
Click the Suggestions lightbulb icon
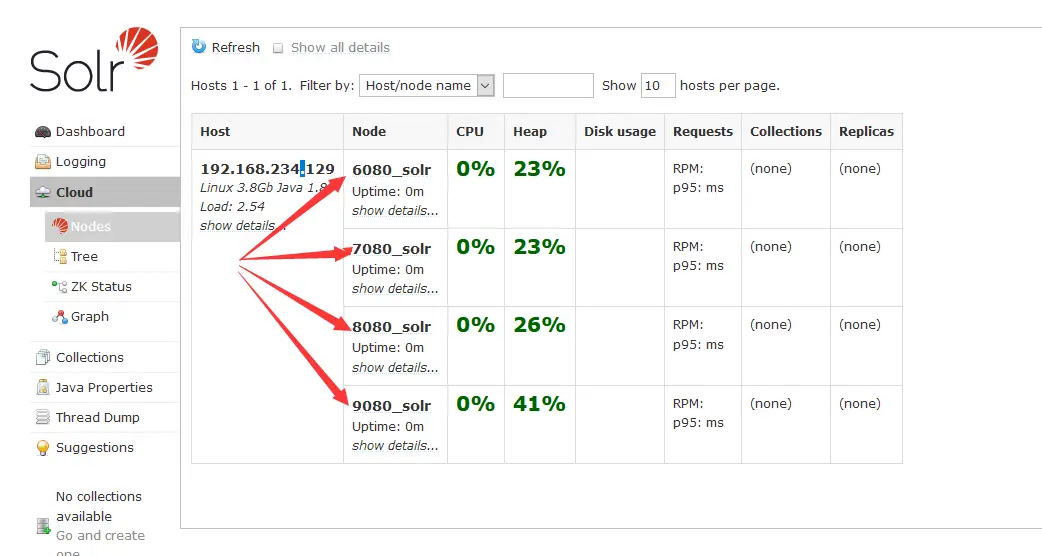click(x=43, y=448)
